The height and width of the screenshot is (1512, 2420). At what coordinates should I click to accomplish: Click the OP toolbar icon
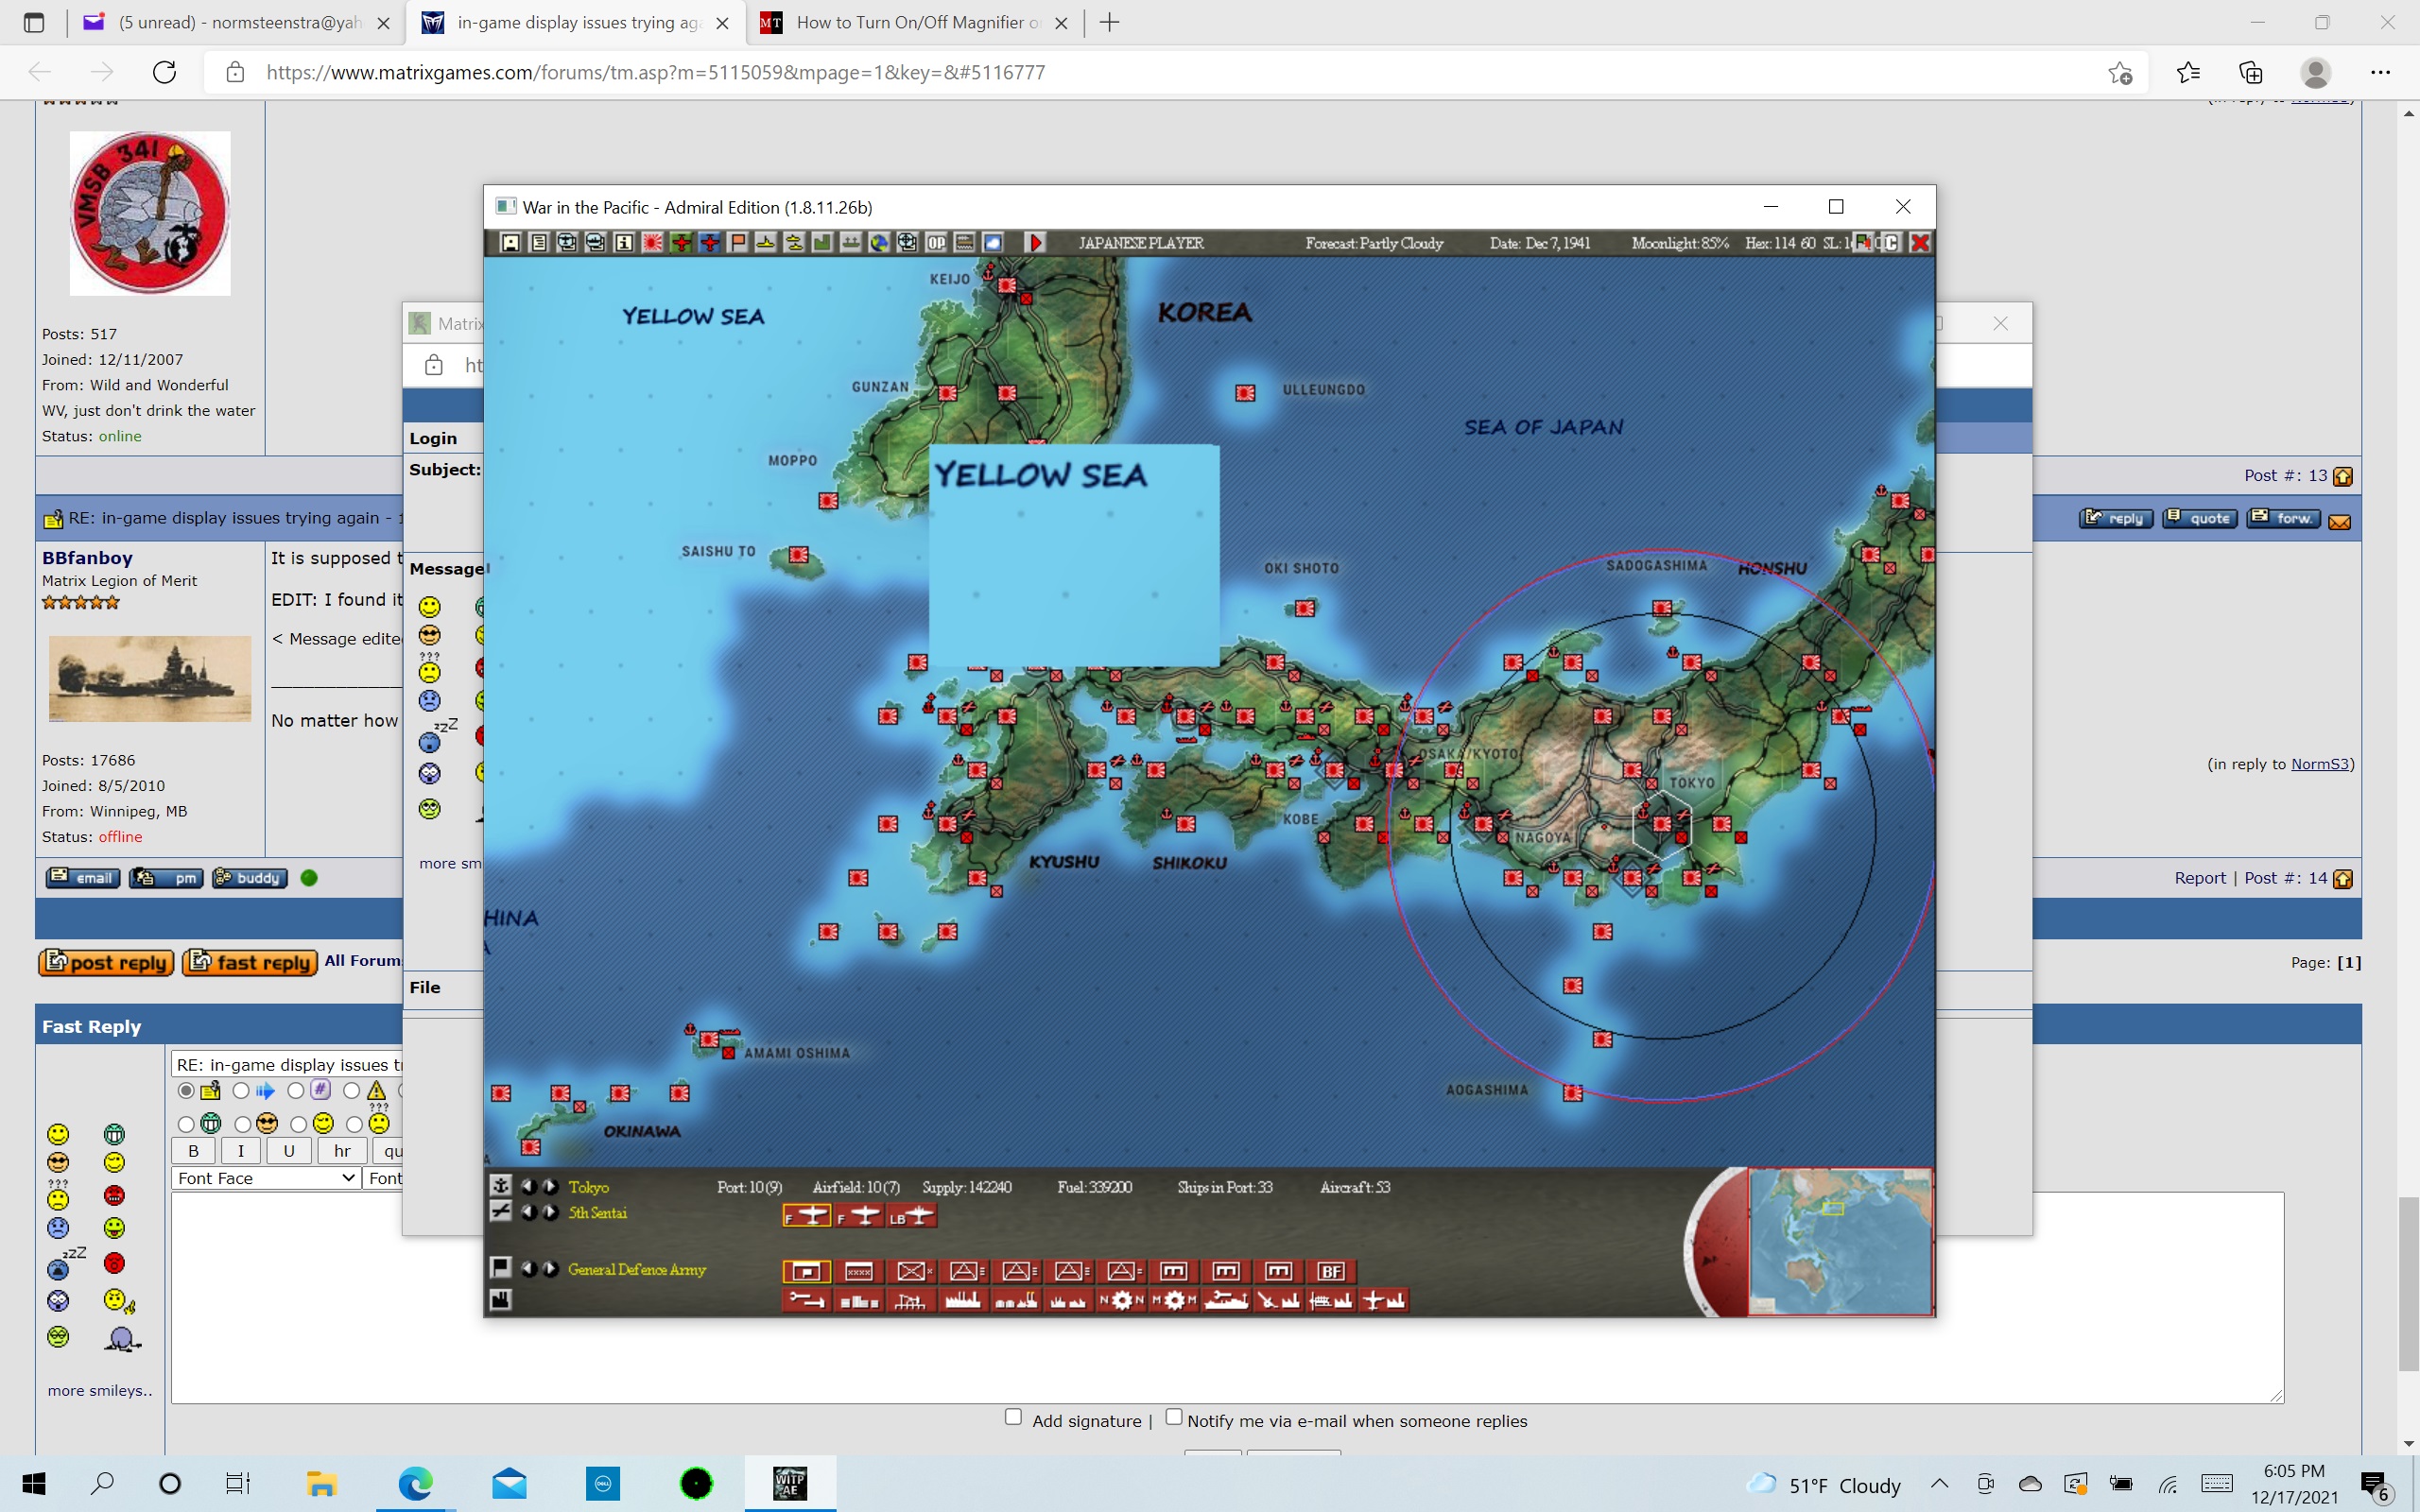[x=936, y=243]
